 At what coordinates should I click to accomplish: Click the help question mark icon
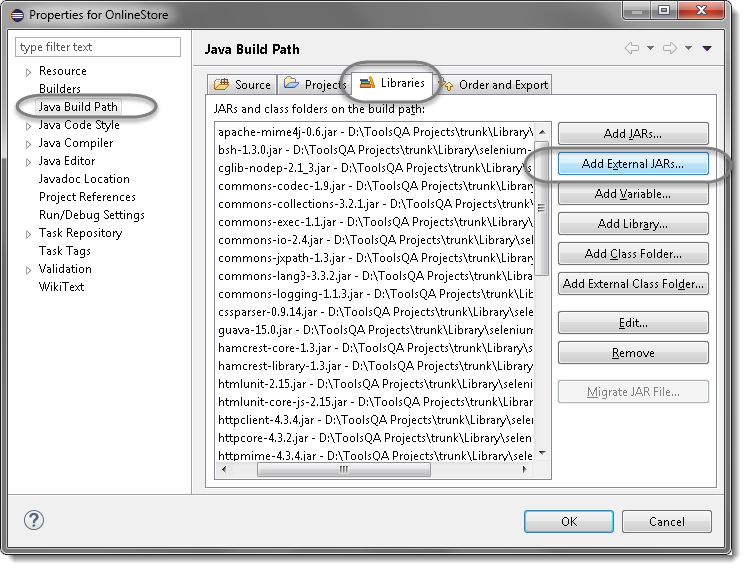pos(33,520)
